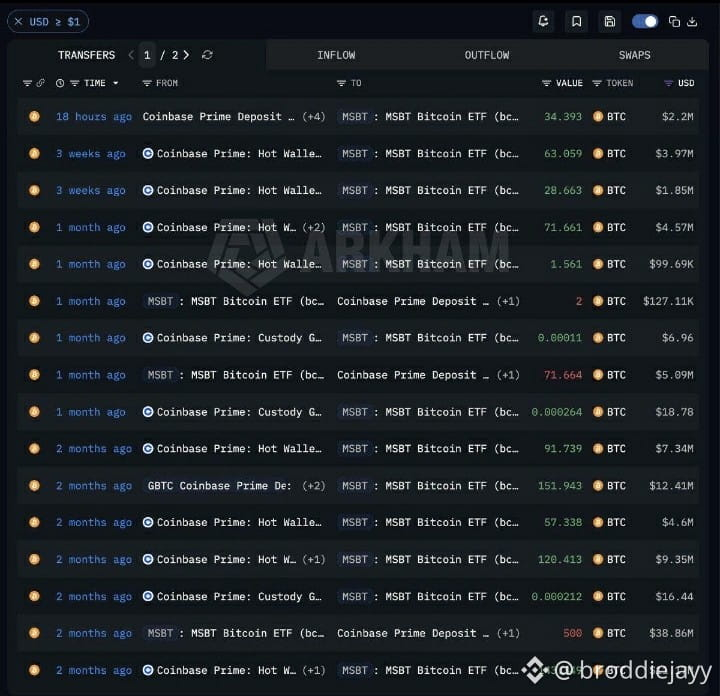The height and width of the screenshot is (696, 720).
Task: Switch to the OUTFLOW tab
Action: pos(487,55)
